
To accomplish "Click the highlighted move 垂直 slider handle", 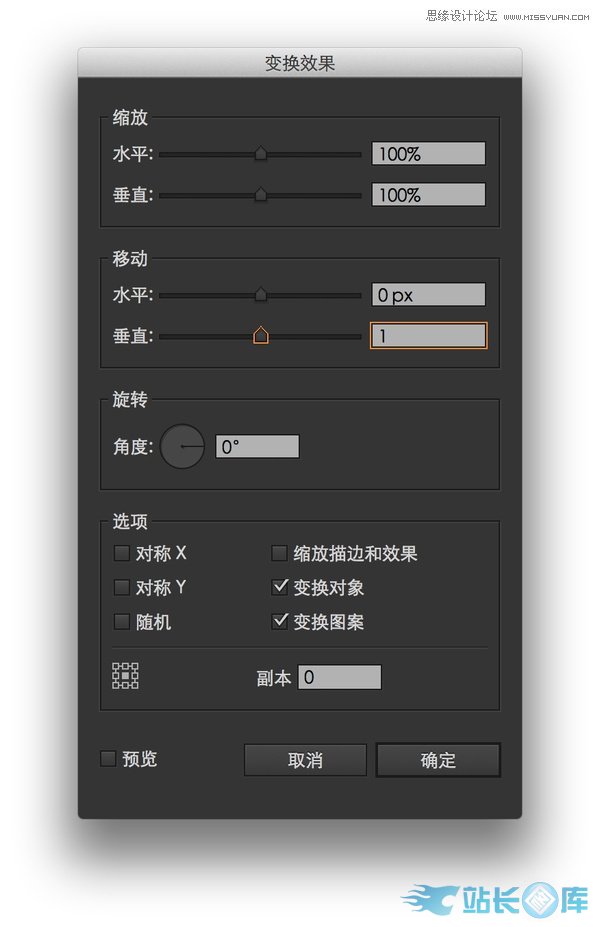I will tap(261, 335).
